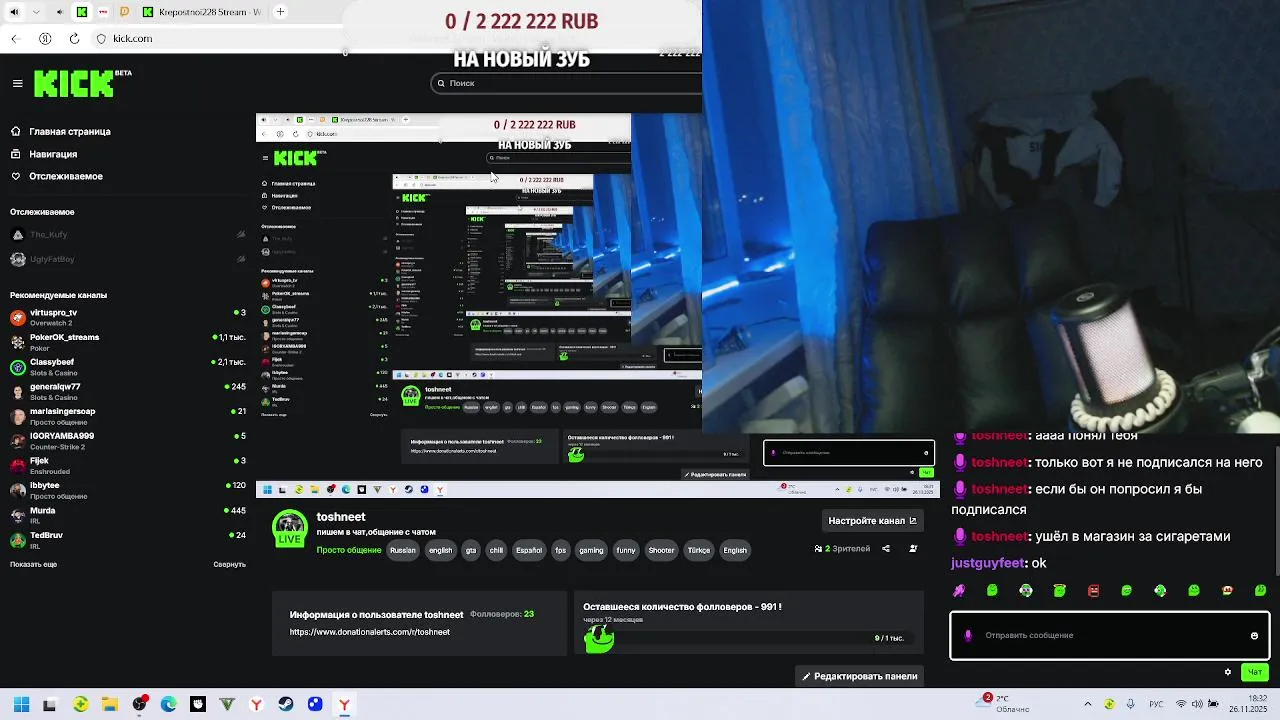Click the address bar showing kick.com
This screenshot has width=1280, height=720.
(133, 39)
